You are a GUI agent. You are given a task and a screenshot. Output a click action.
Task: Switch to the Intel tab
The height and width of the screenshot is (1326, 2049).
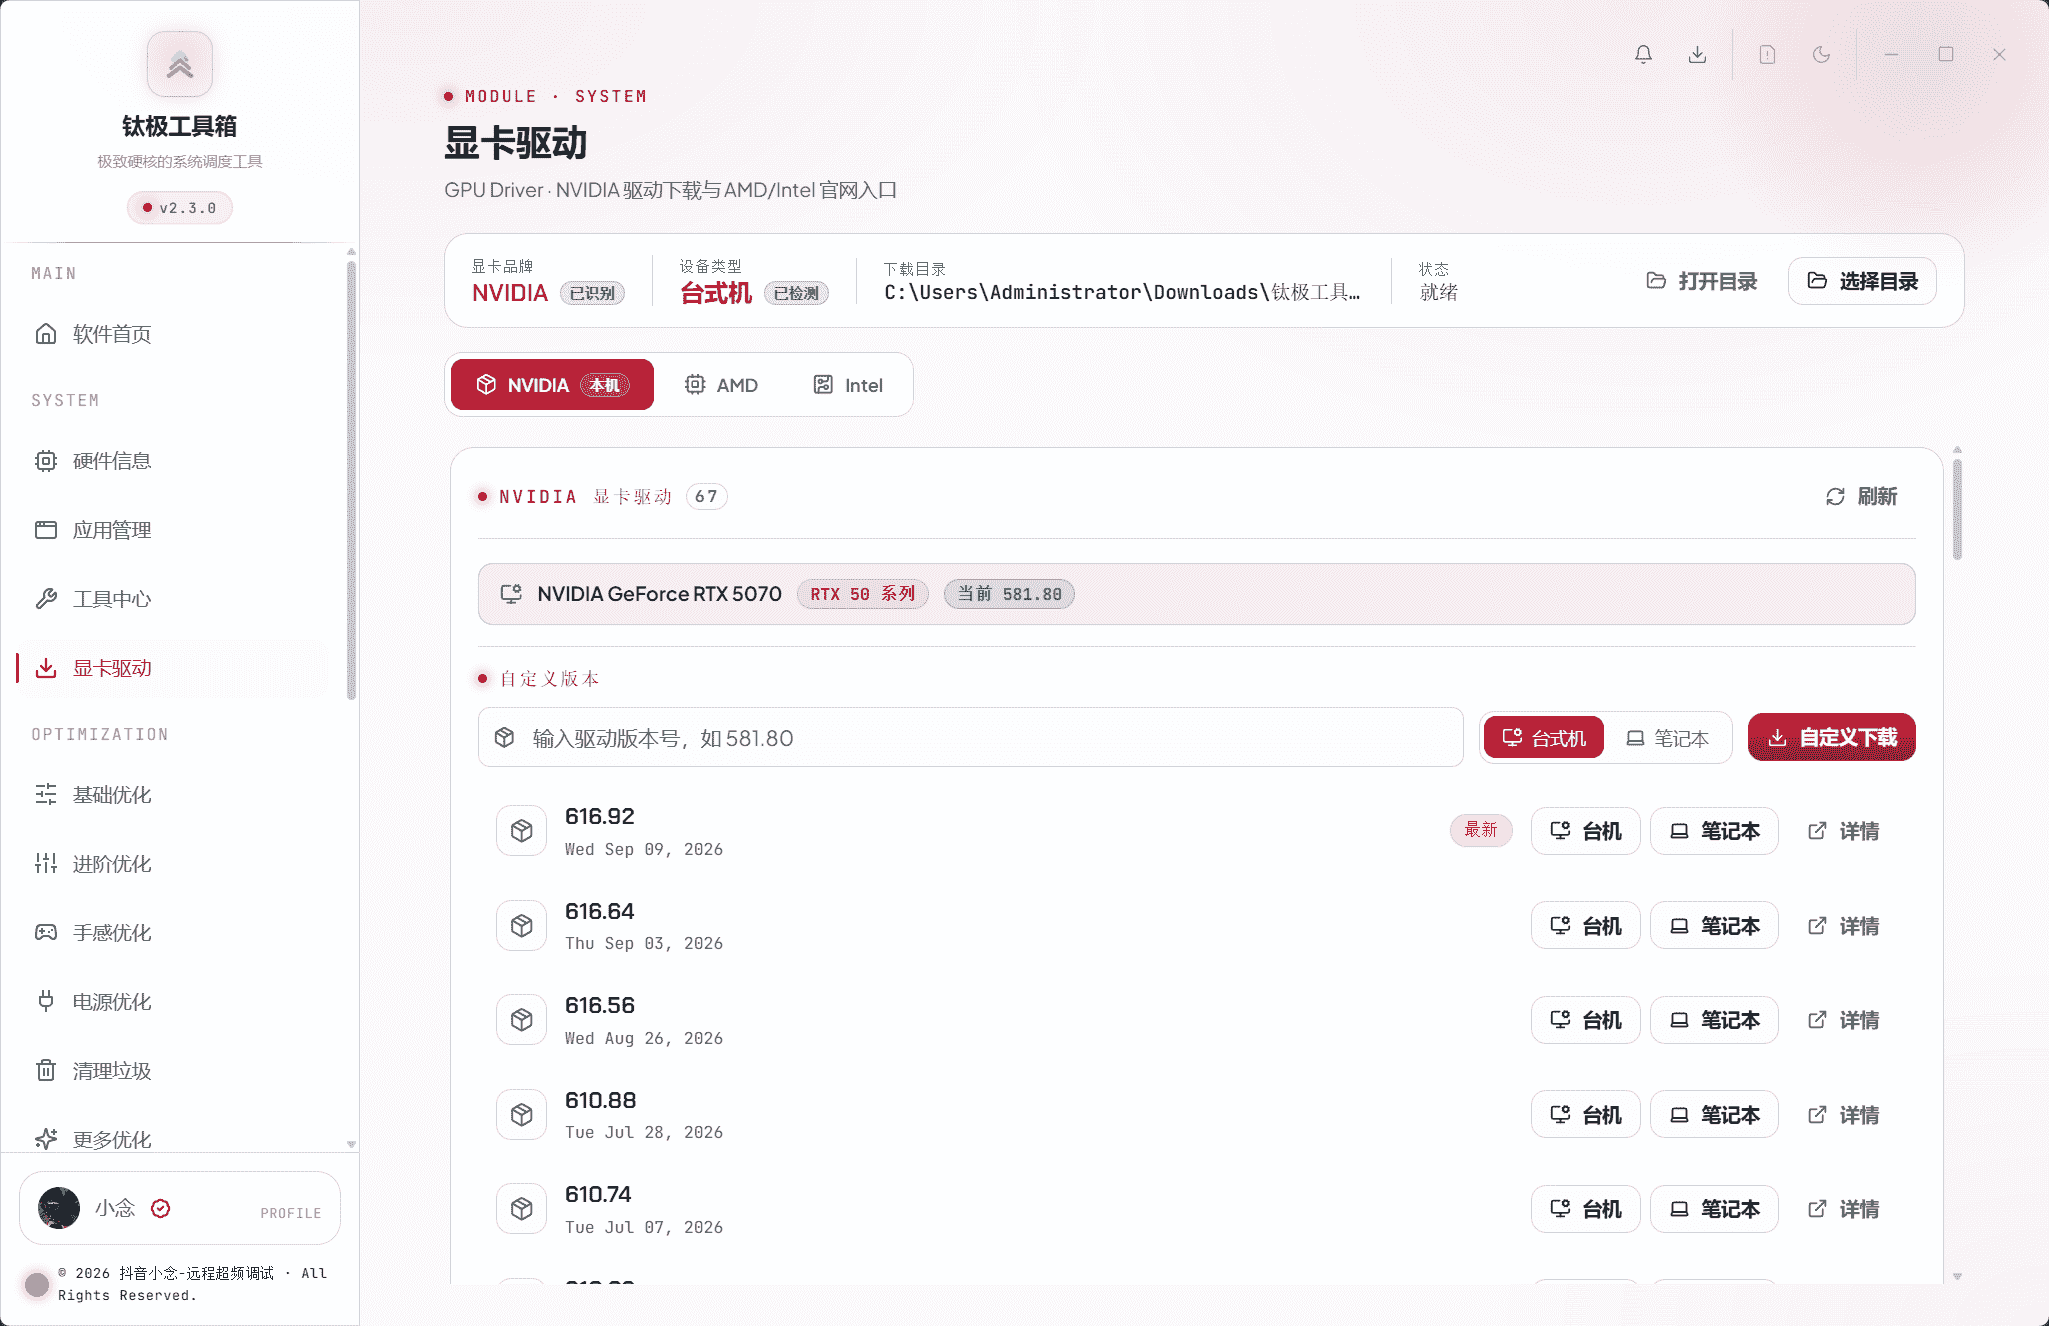point(848,384)
